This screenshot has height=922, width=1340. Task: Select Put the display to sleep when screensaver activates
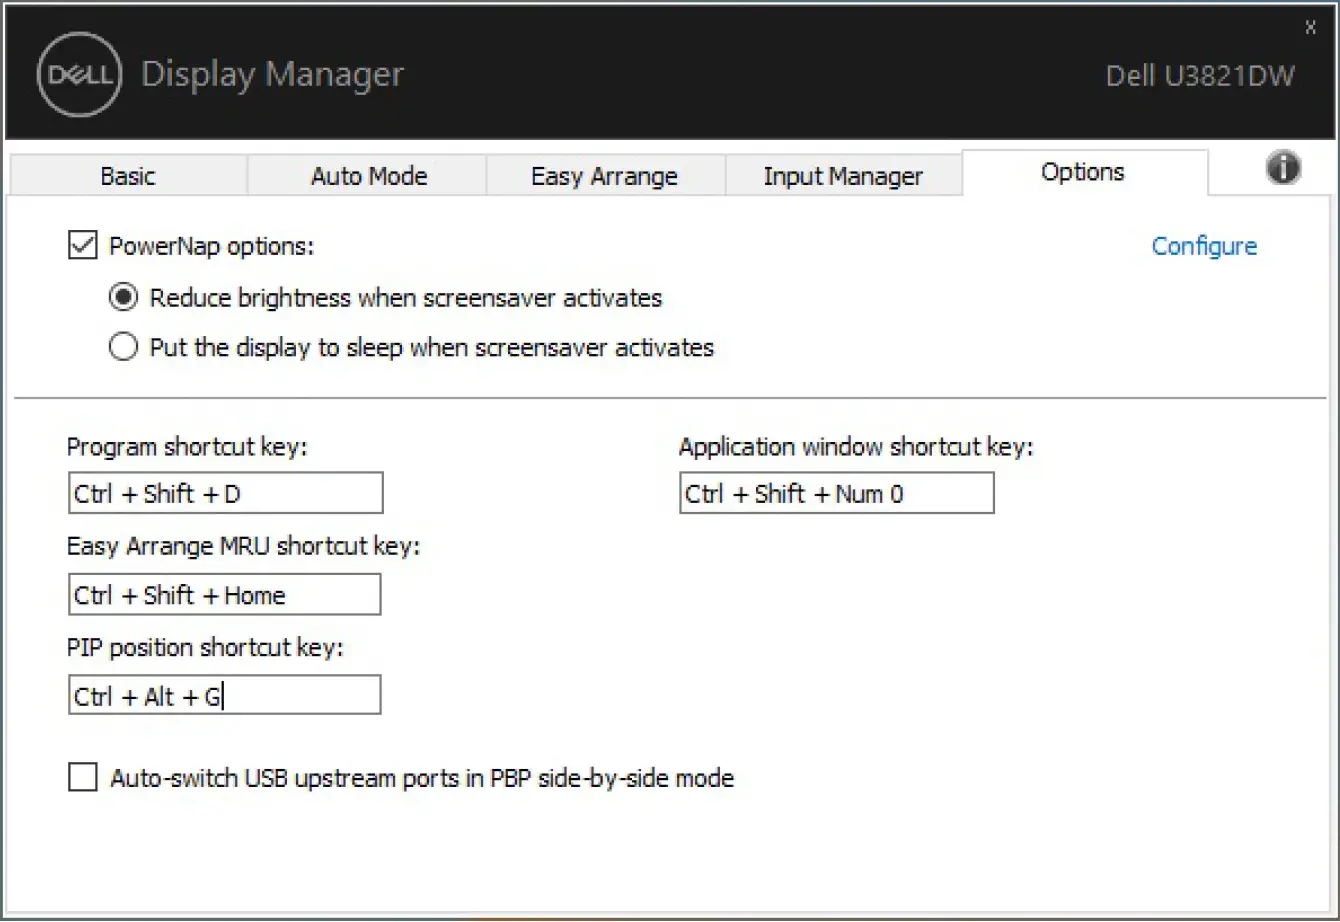coord(123,347)
